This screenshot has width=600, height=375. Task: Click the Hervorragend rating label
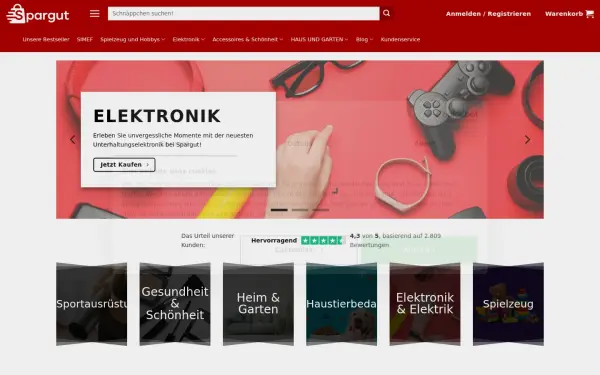[x=274, y=240]
